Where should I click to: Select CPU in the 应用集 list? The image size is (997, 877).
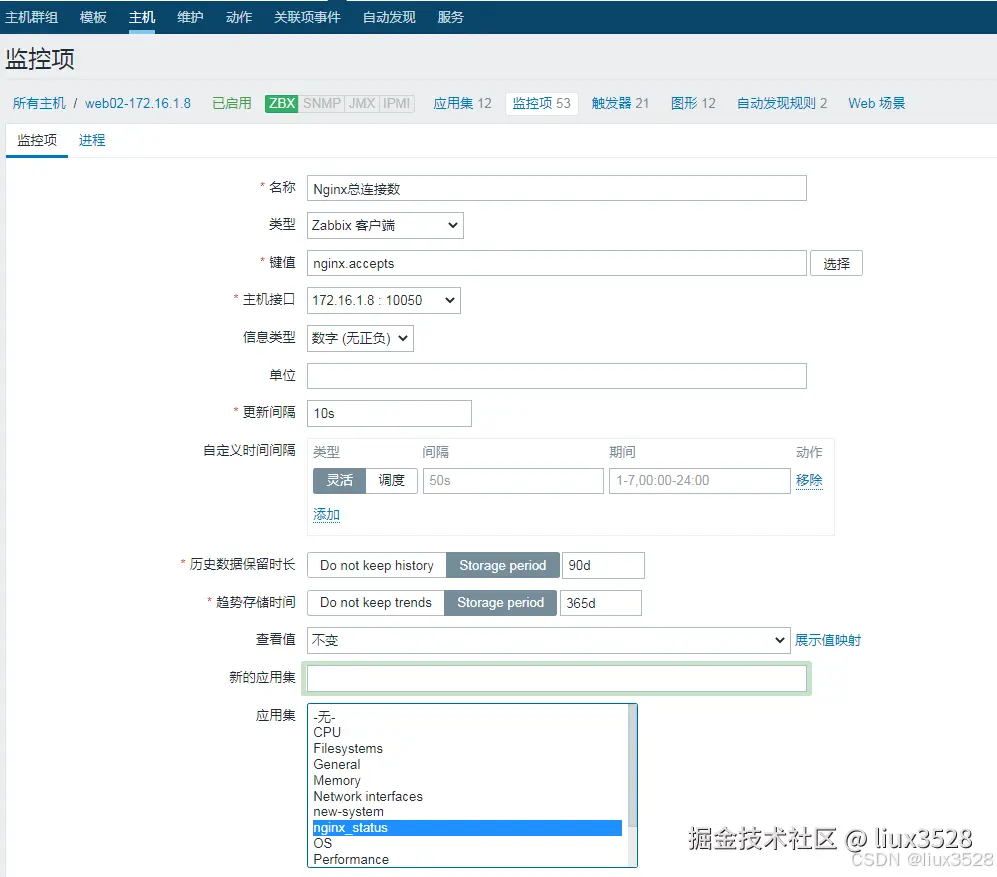coord(467,733)
